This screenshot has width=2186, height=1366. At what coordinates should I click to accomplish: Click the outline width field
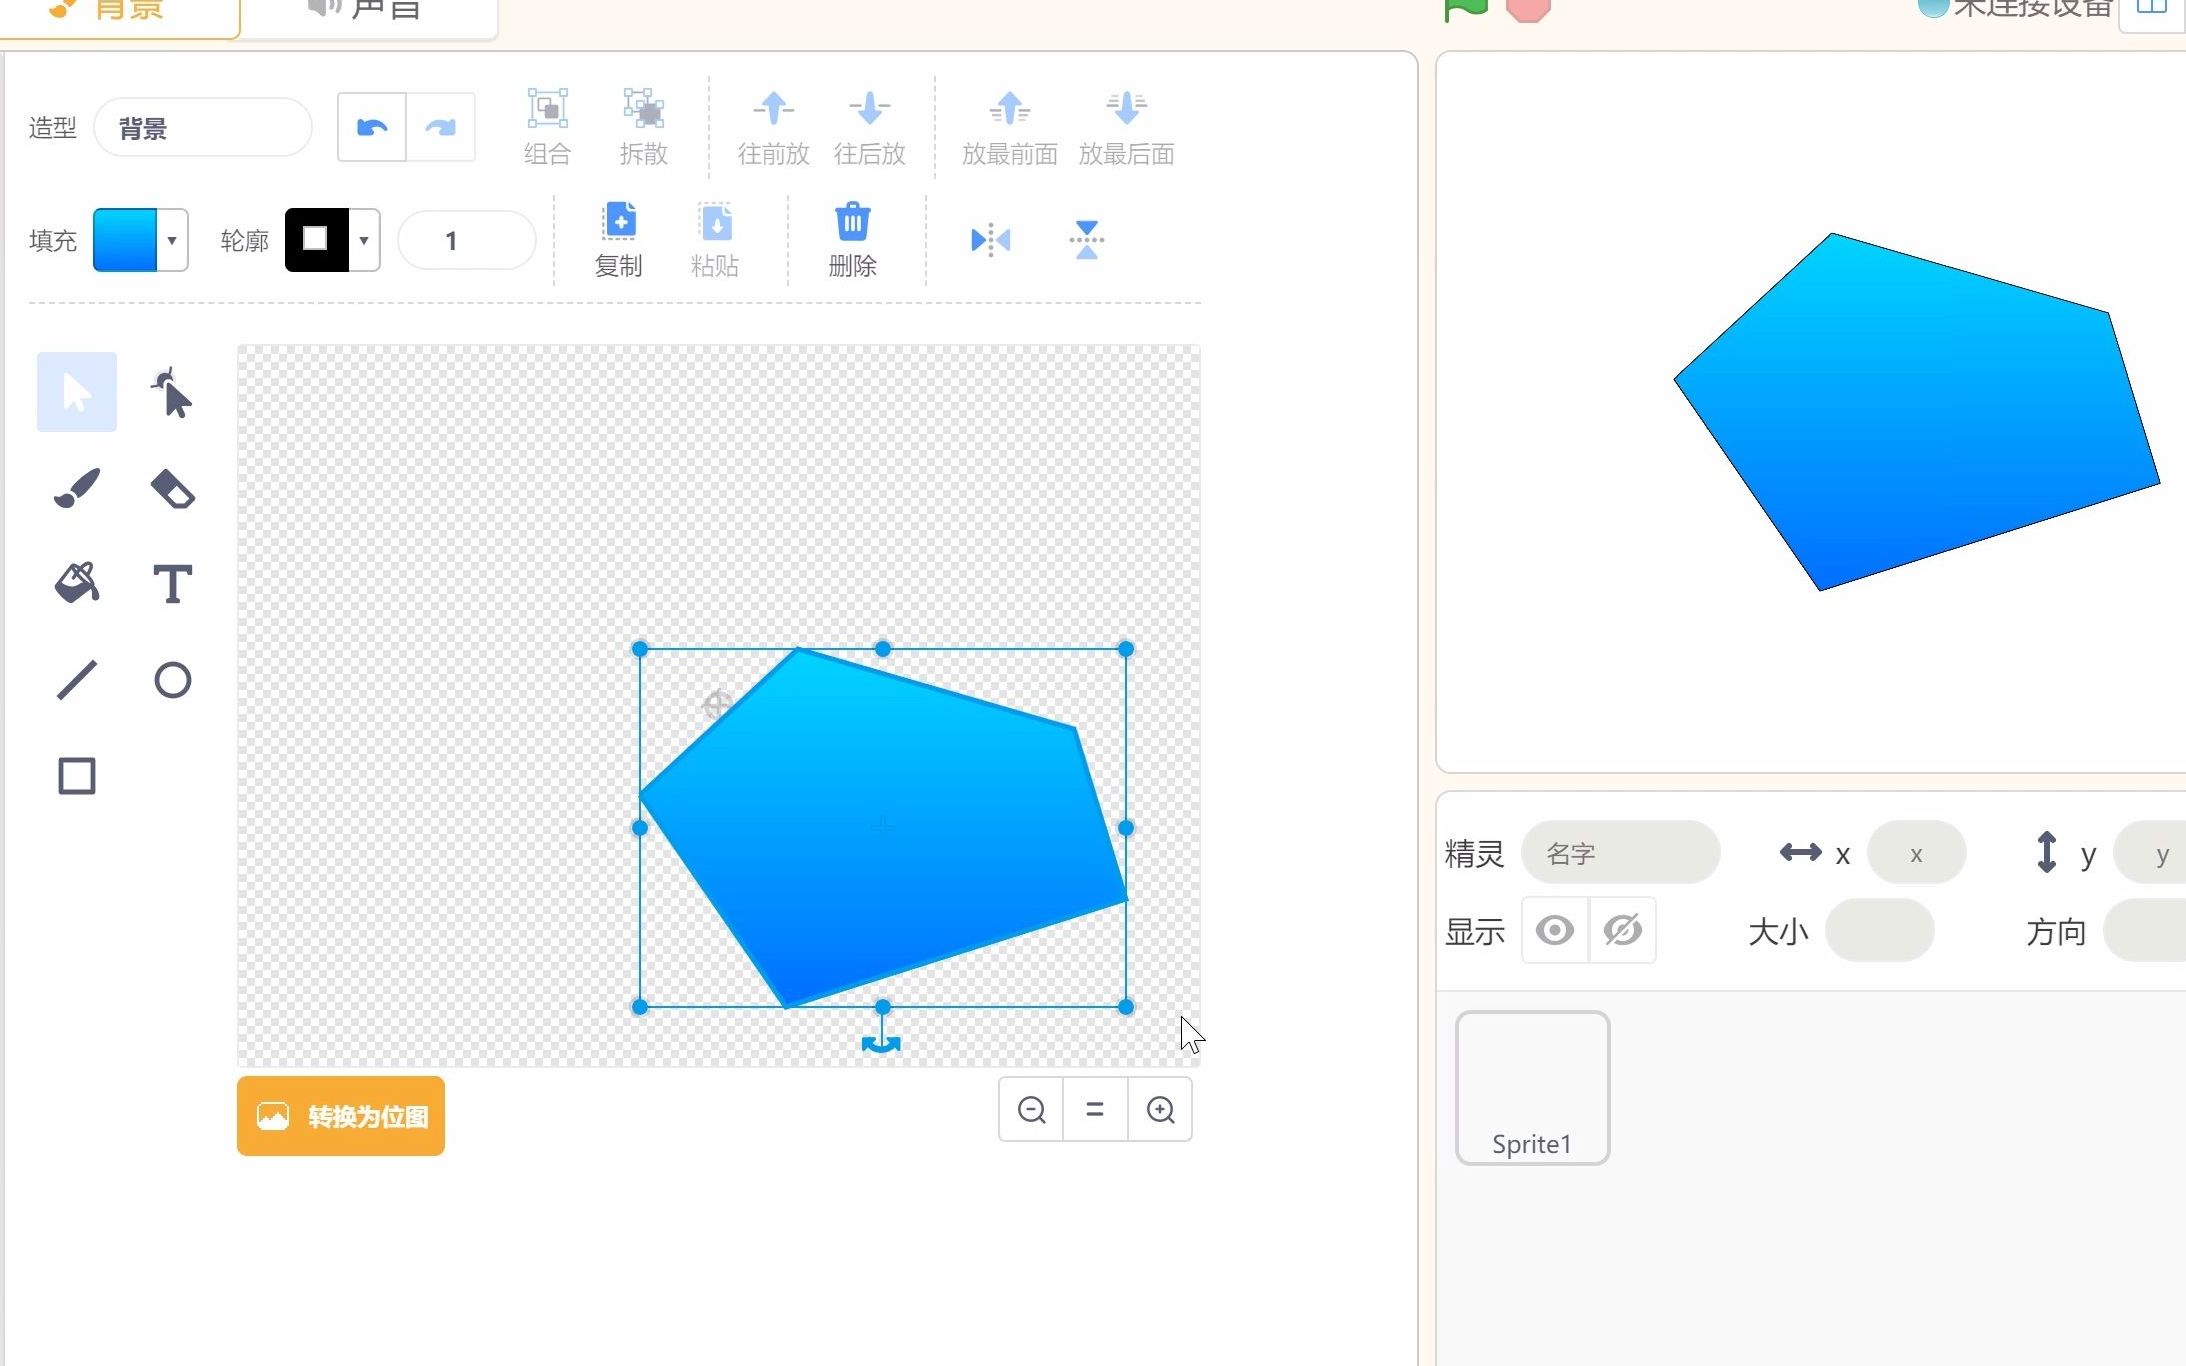(467, 240)
